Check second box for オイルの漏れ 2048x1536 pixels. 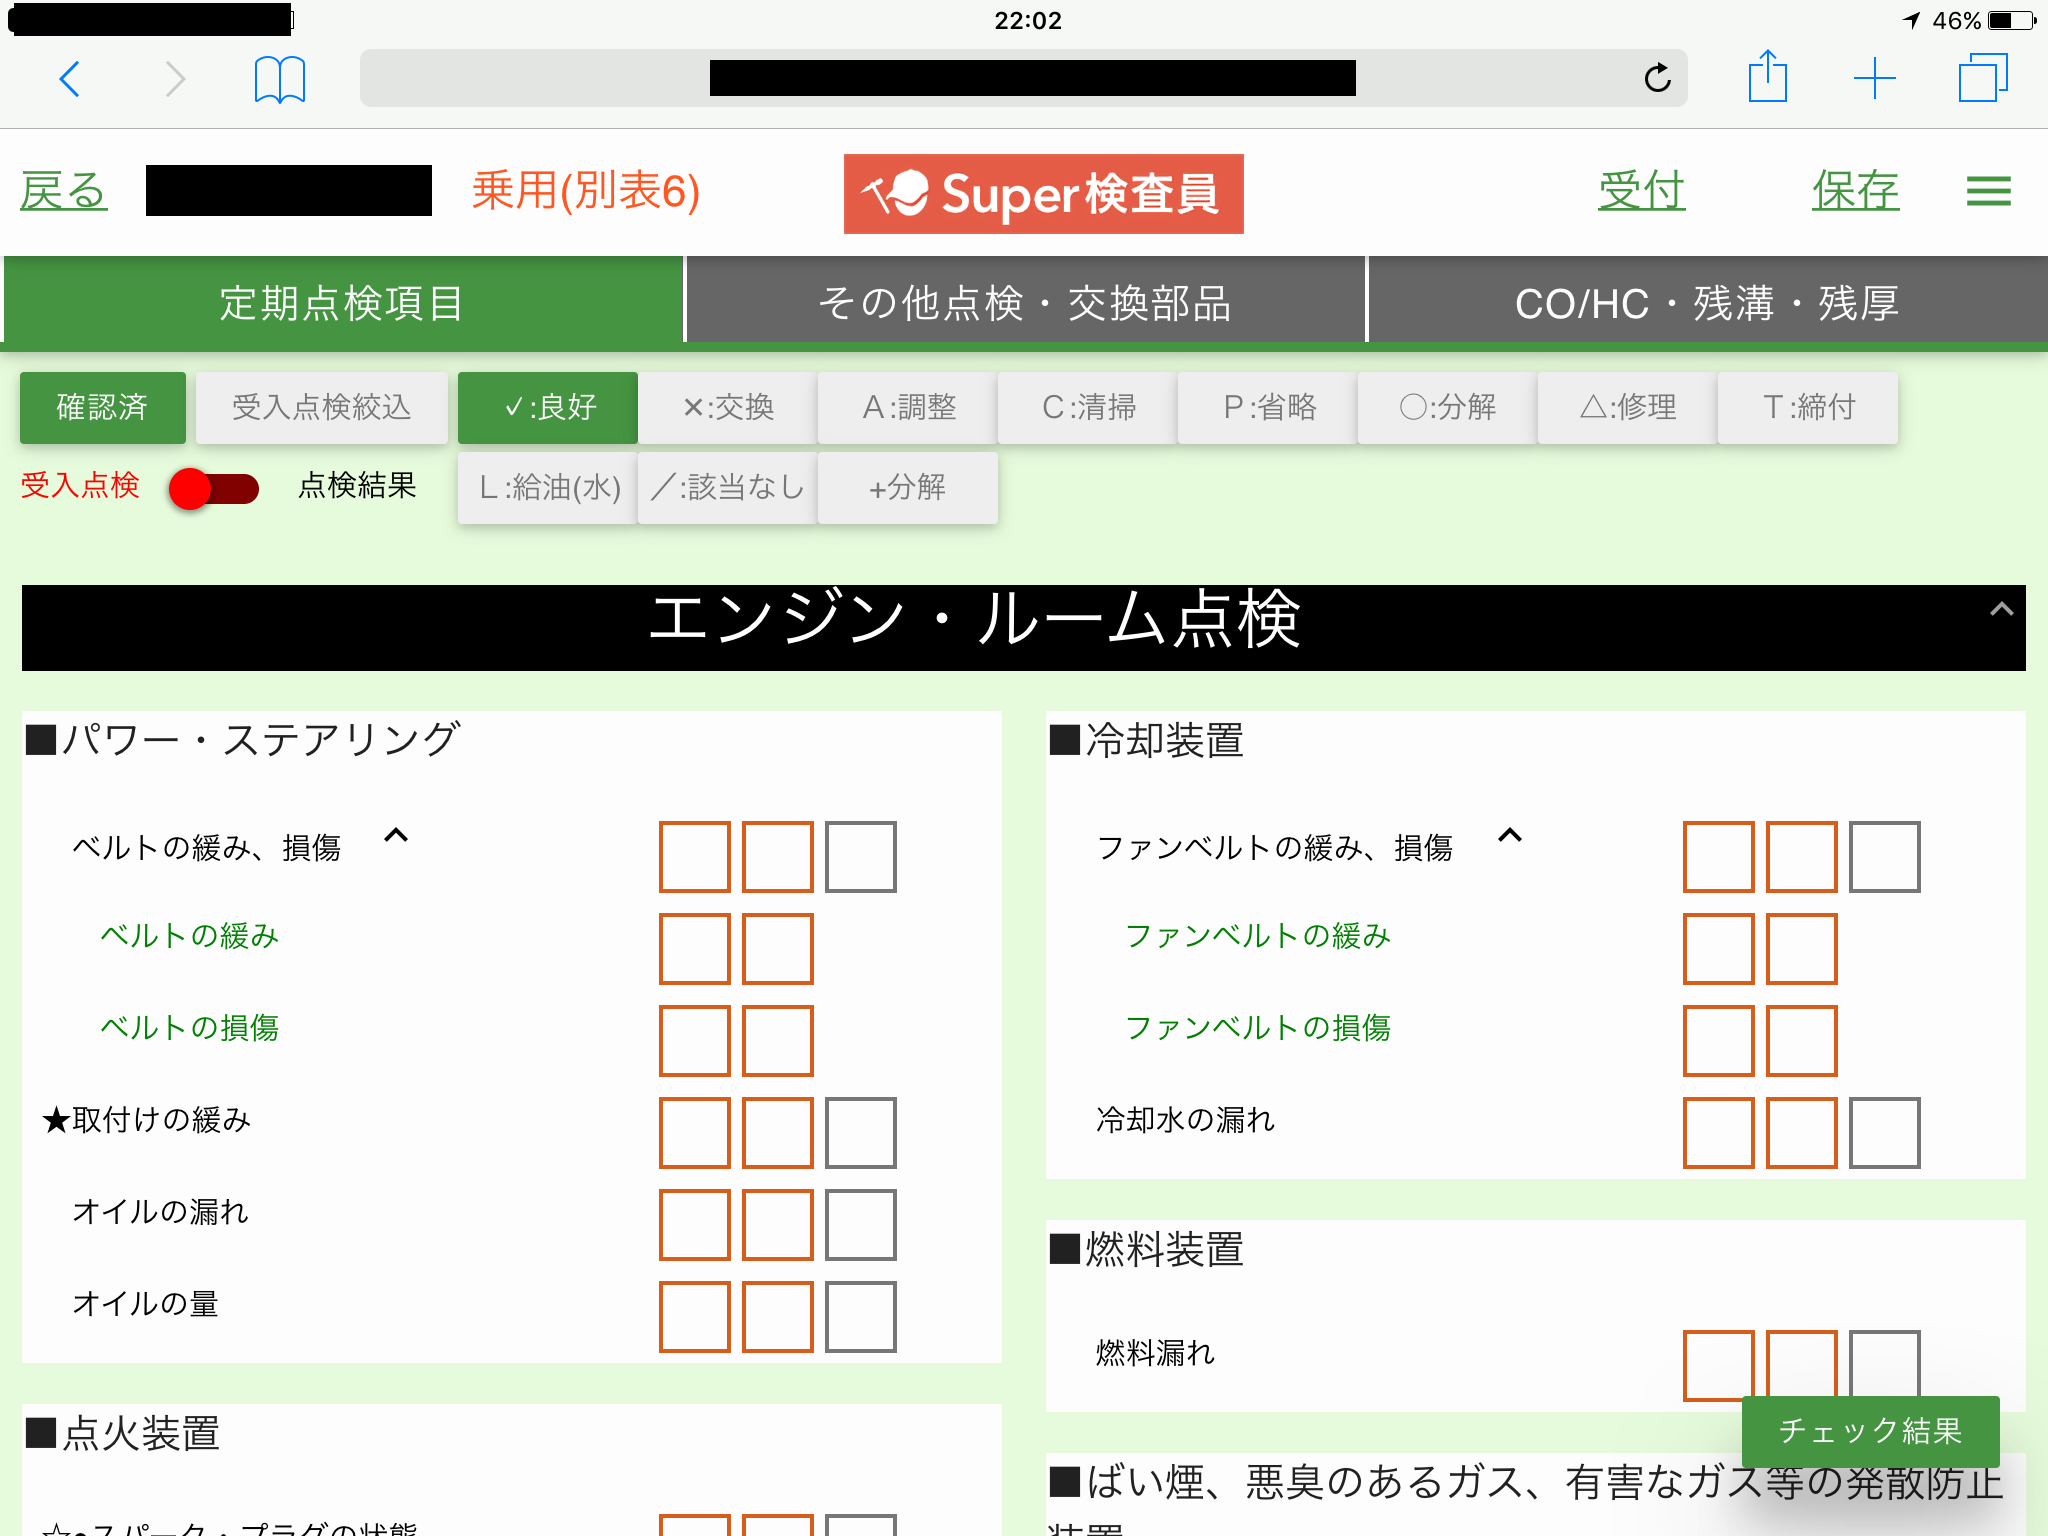(778, 1225)
